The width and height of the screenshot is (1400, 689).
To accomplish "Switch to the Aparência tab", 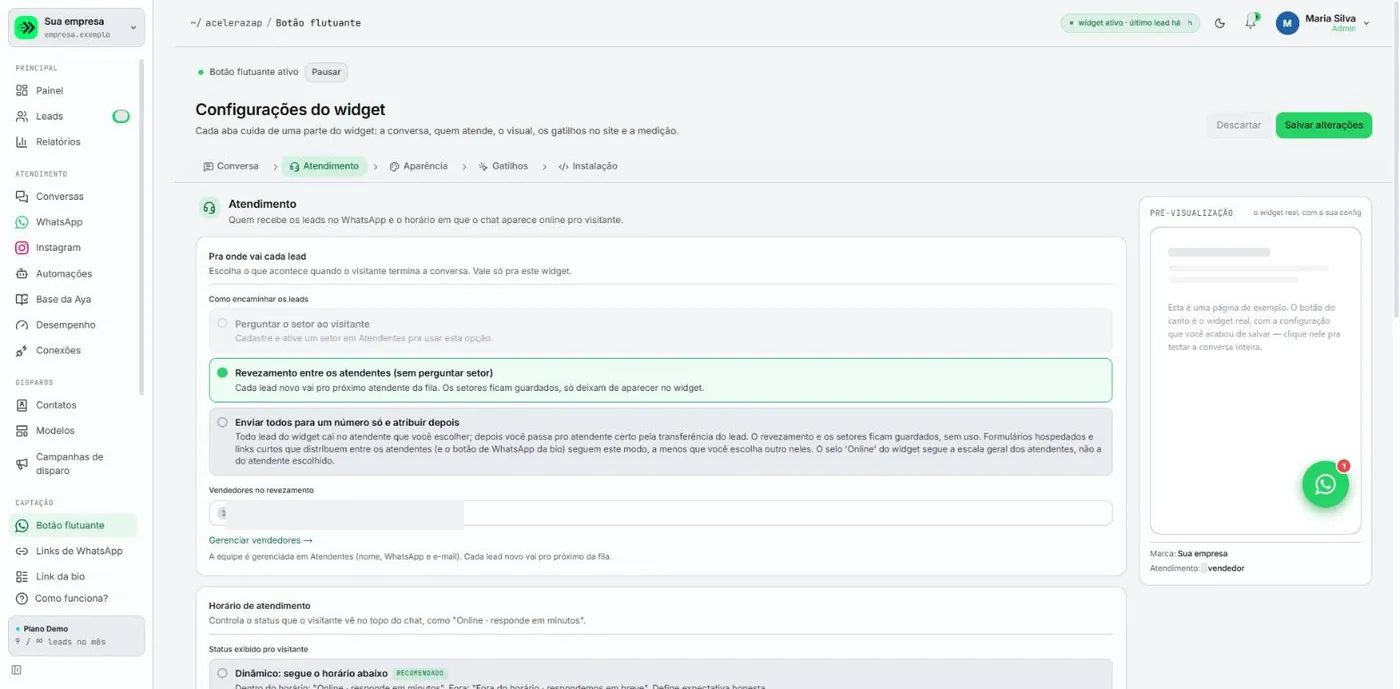I will click(418, 167).
